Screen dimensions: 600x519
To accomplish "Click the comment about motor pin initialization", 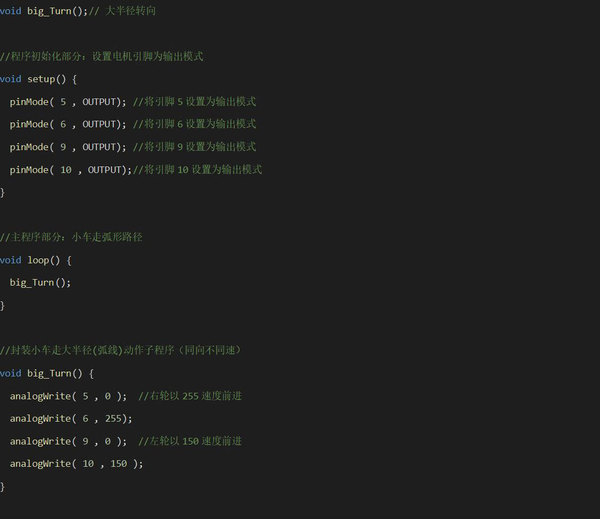I will click(x=116, y=56).
